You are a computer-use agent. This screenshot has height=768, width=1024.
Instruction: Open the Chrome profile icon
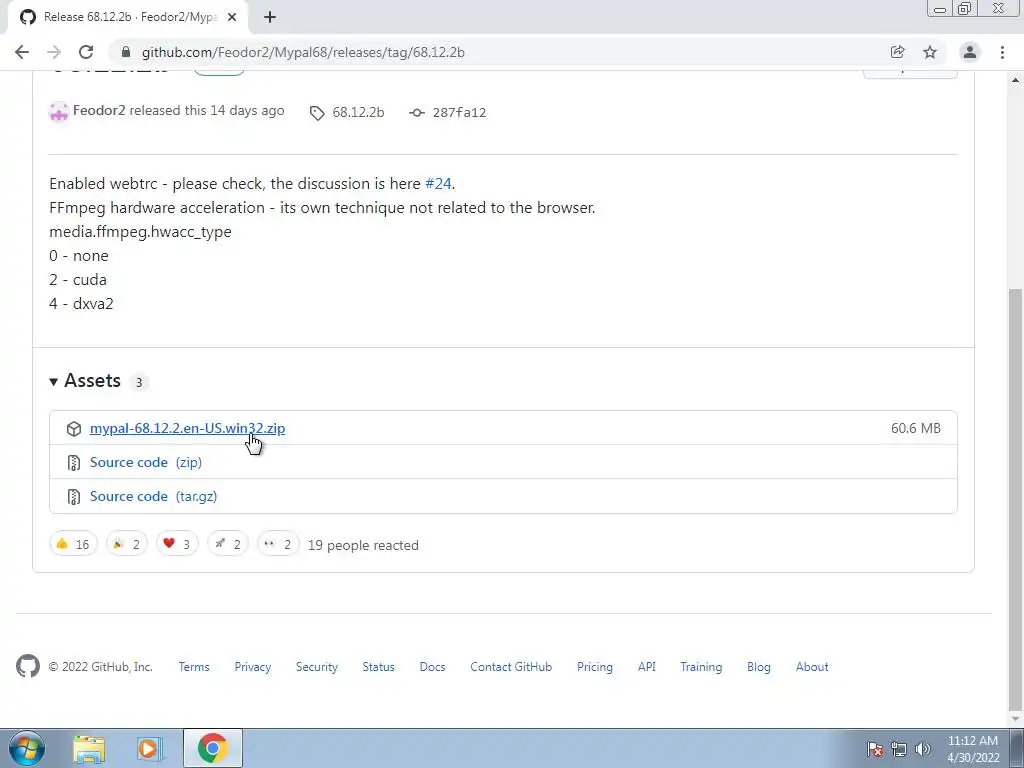[970, 52]
